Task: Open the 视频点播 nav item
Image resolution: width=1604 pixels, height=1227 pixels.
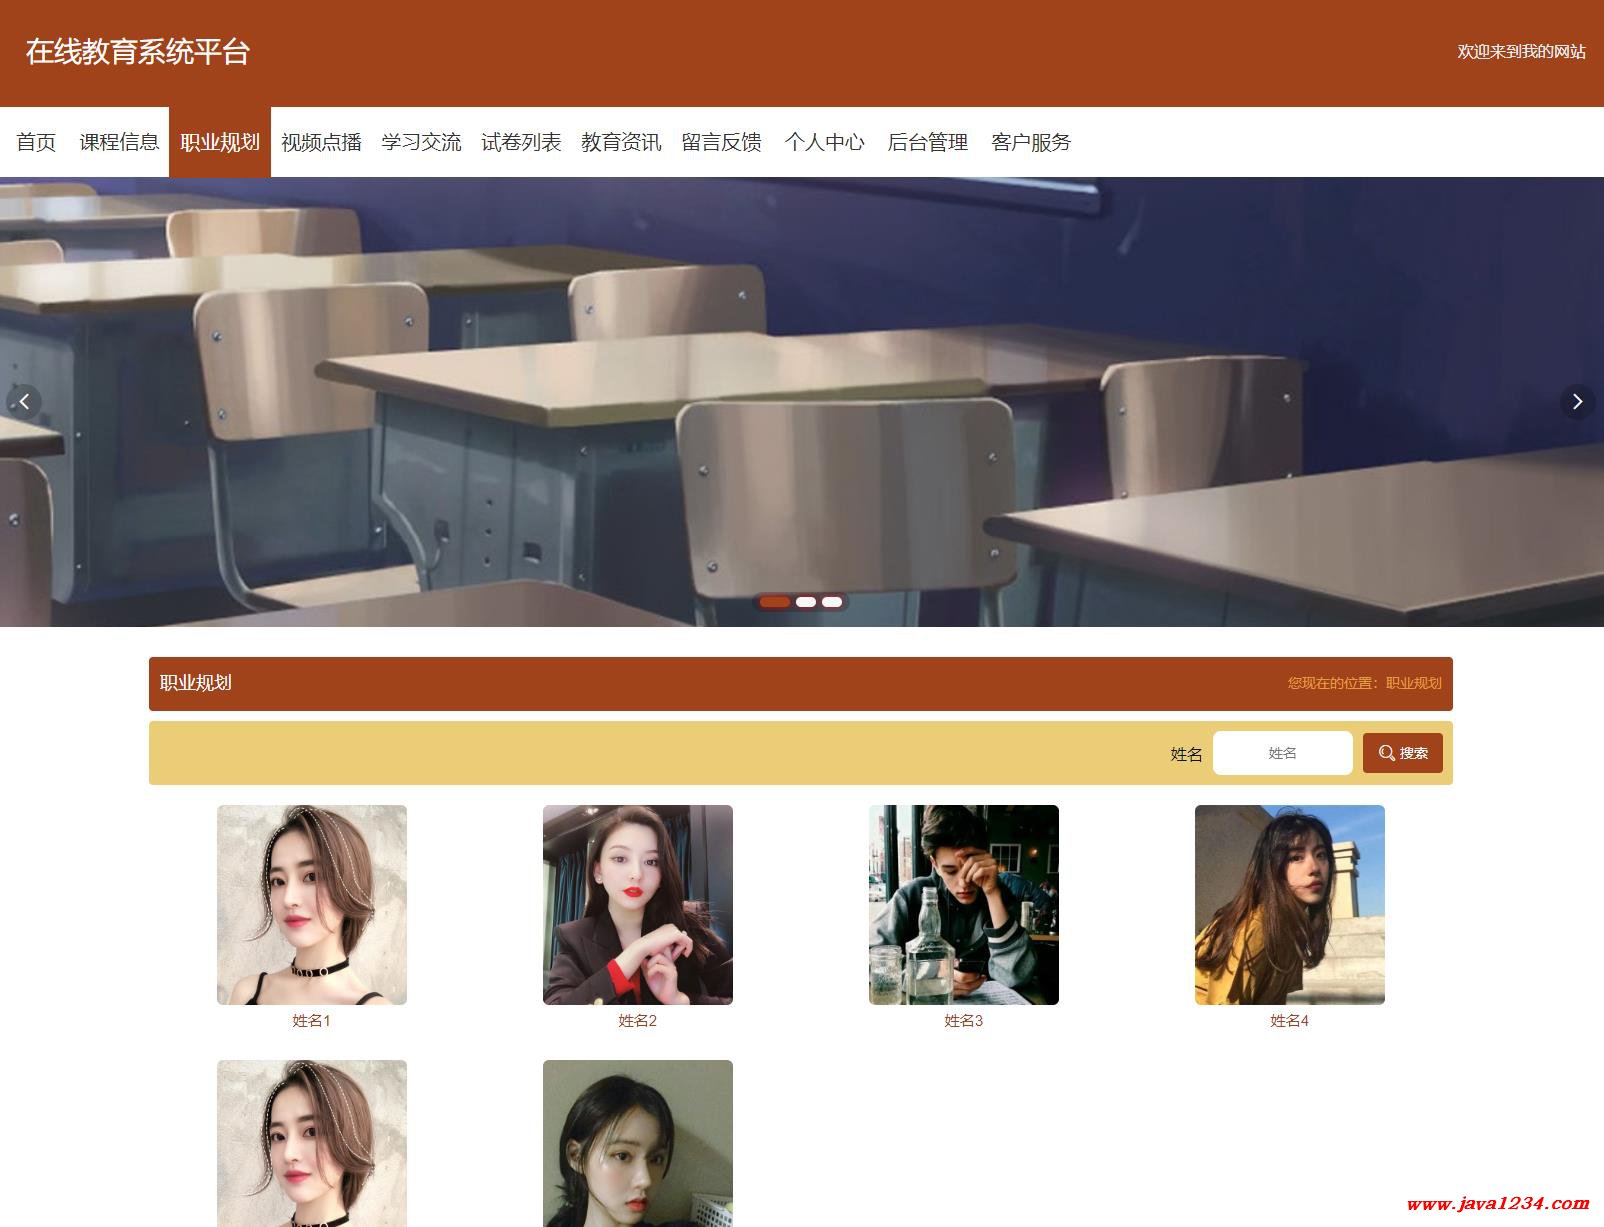Action: 321,142
